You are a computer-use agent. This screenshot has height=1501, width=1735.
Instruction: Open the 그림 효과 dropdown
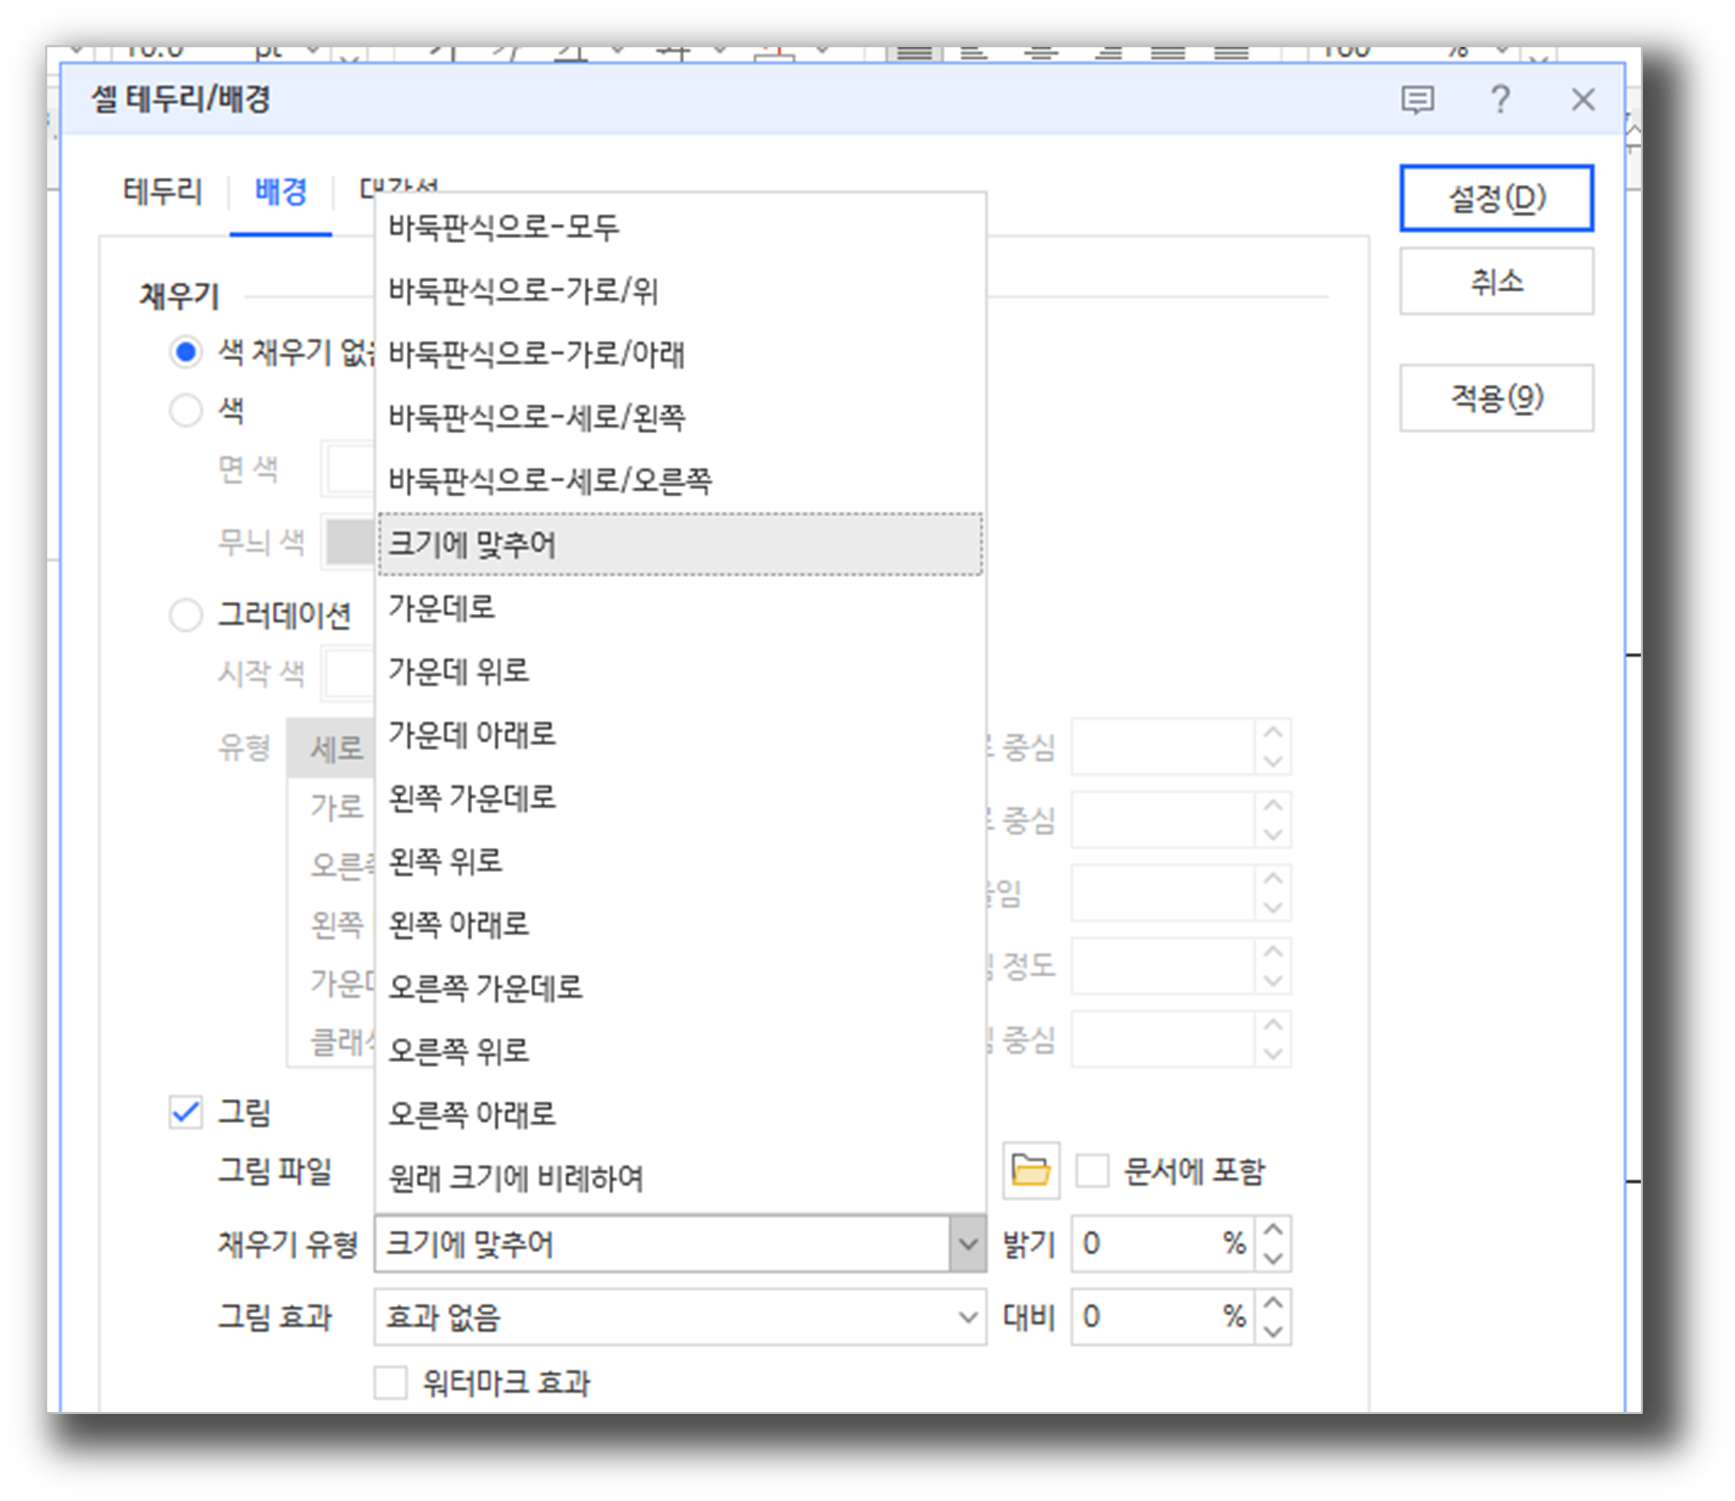680,1317
